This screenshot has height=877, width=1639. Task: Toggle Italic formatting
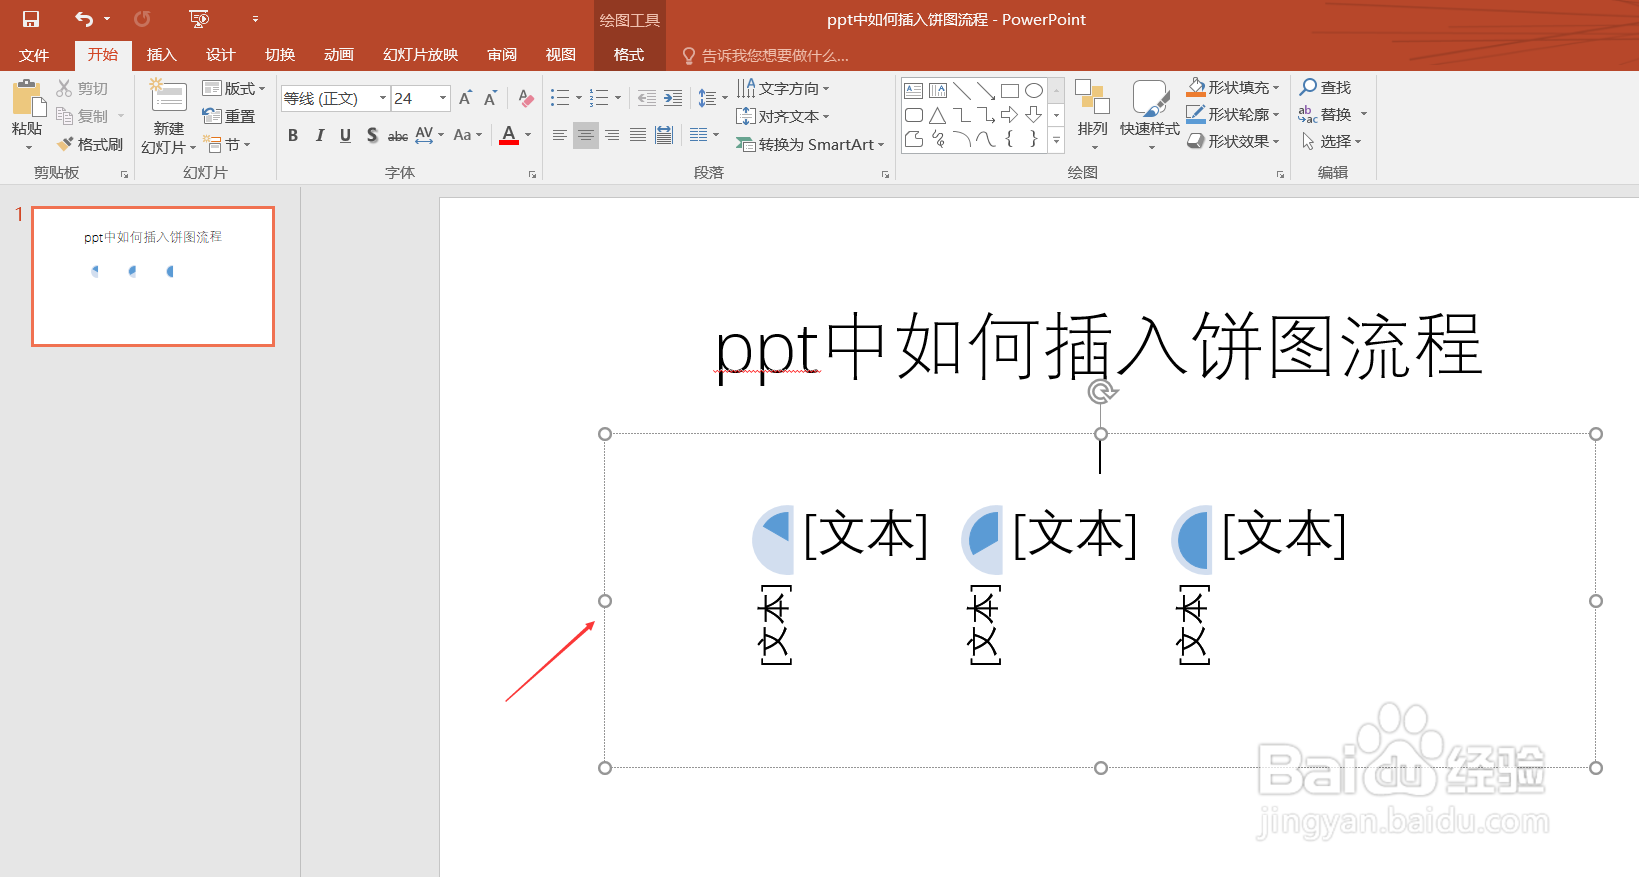point(319,135)
